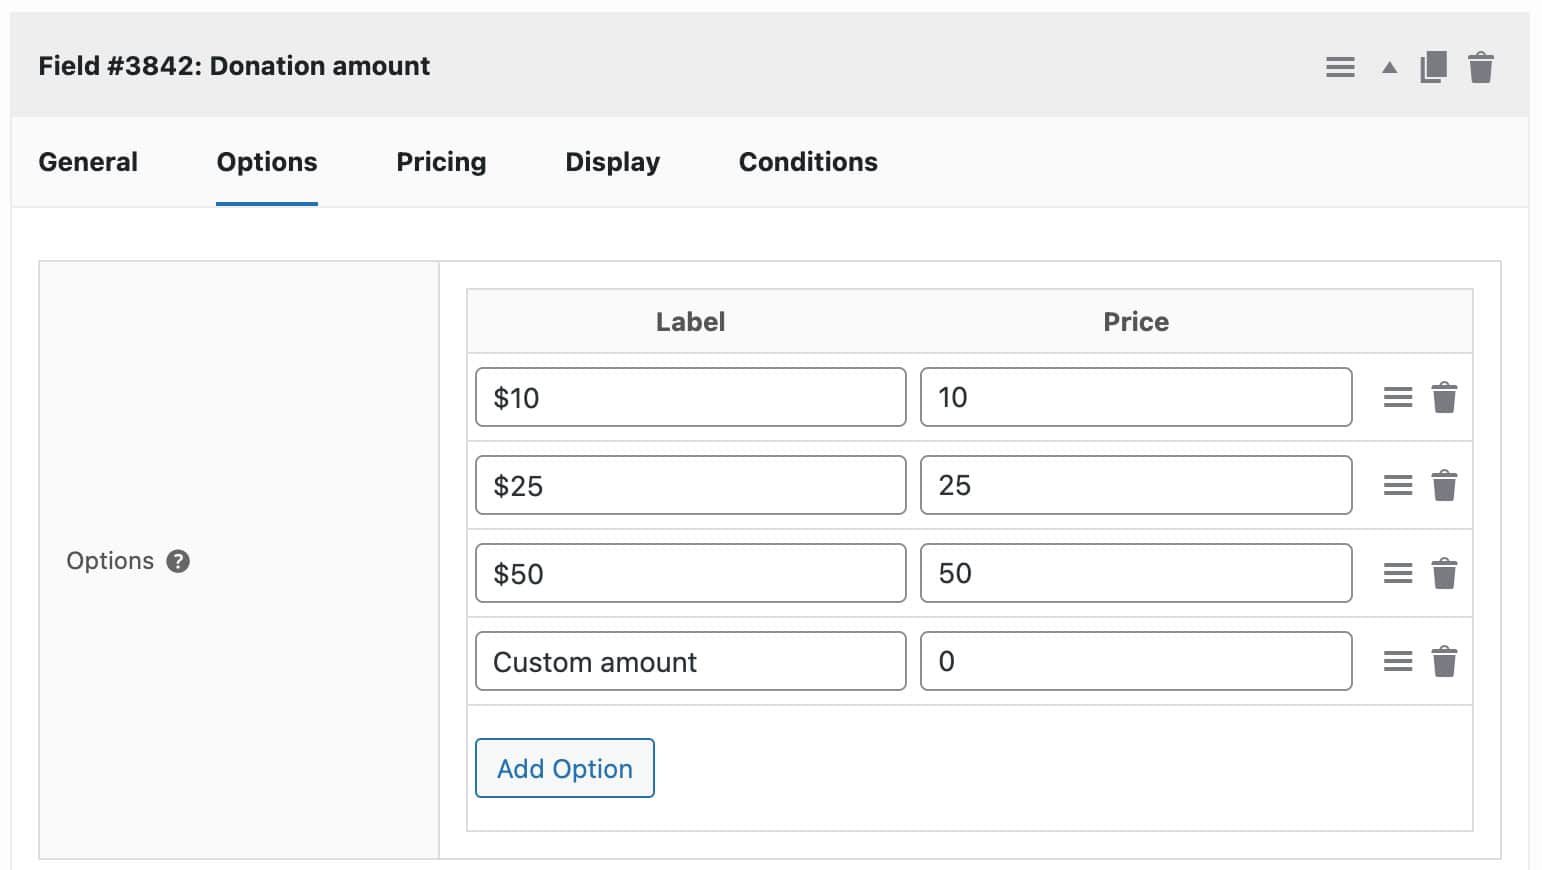The width and height of the screenshot is (1542, 870).
Task: Delete the Donation amount field
Action: (1481, 66)
